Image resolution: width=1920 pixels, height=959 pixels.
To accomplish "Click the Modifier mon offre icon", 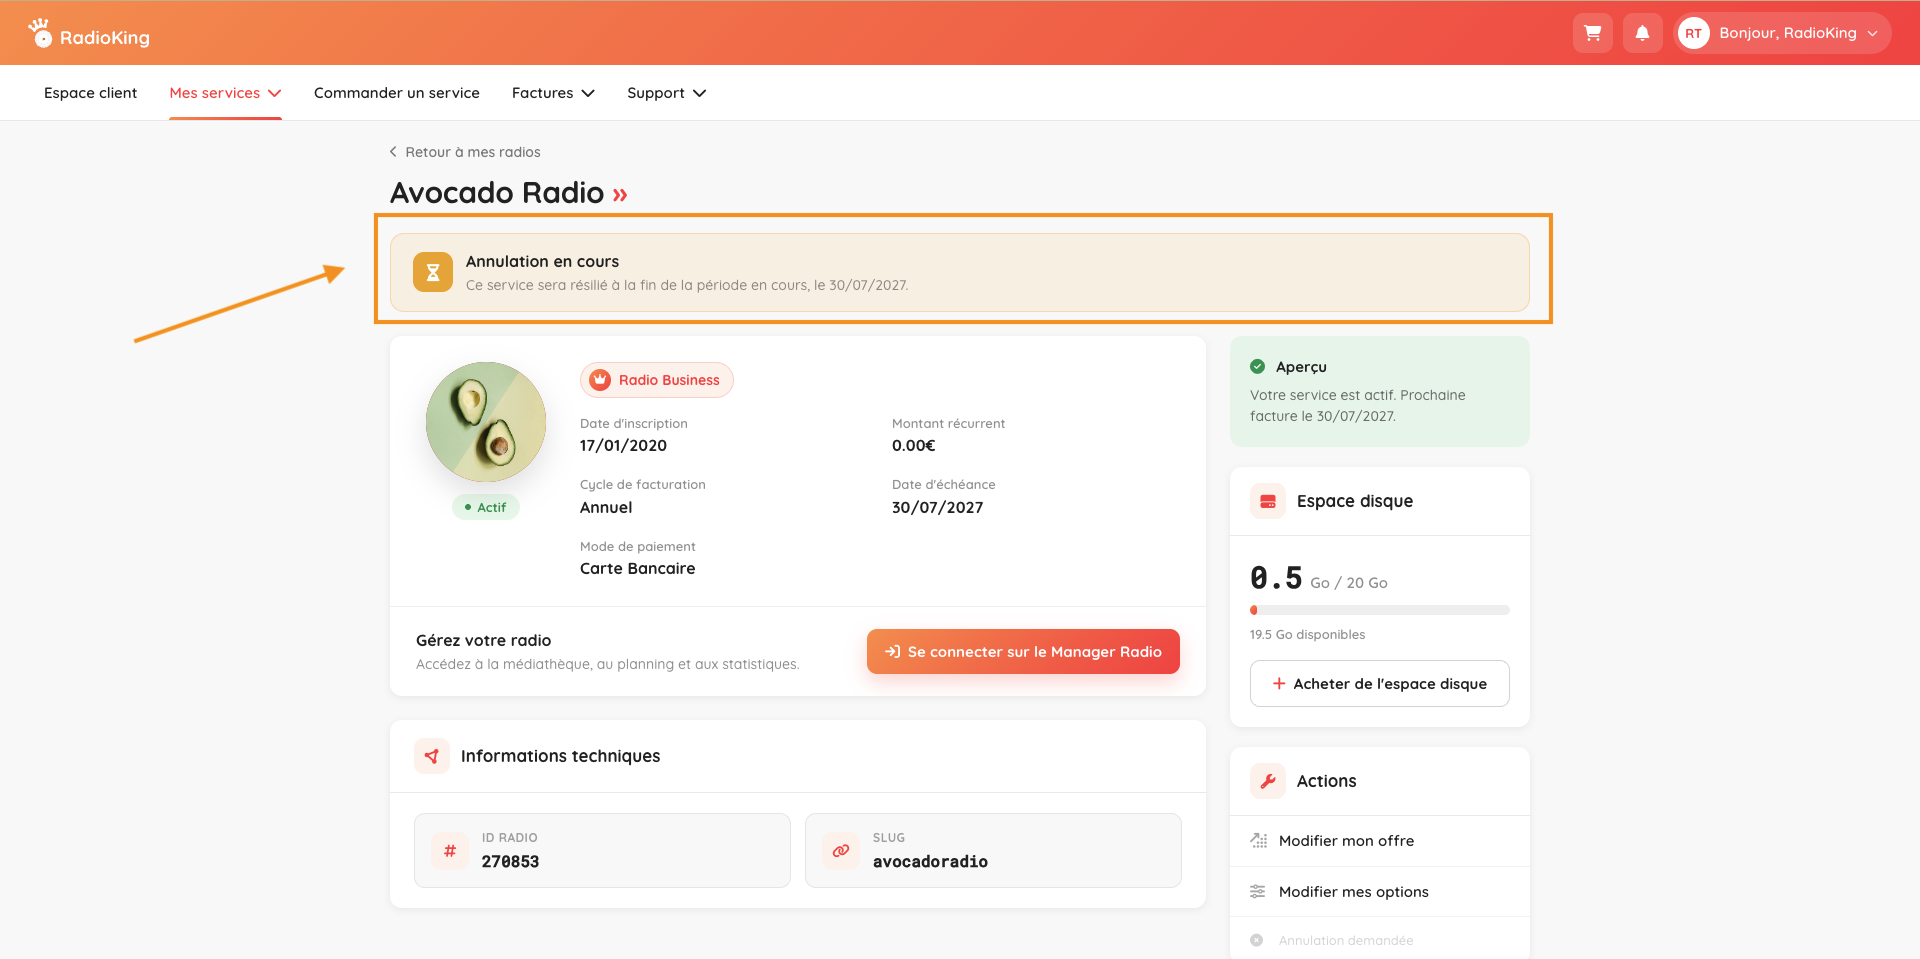I will [x=1258, y=841].
